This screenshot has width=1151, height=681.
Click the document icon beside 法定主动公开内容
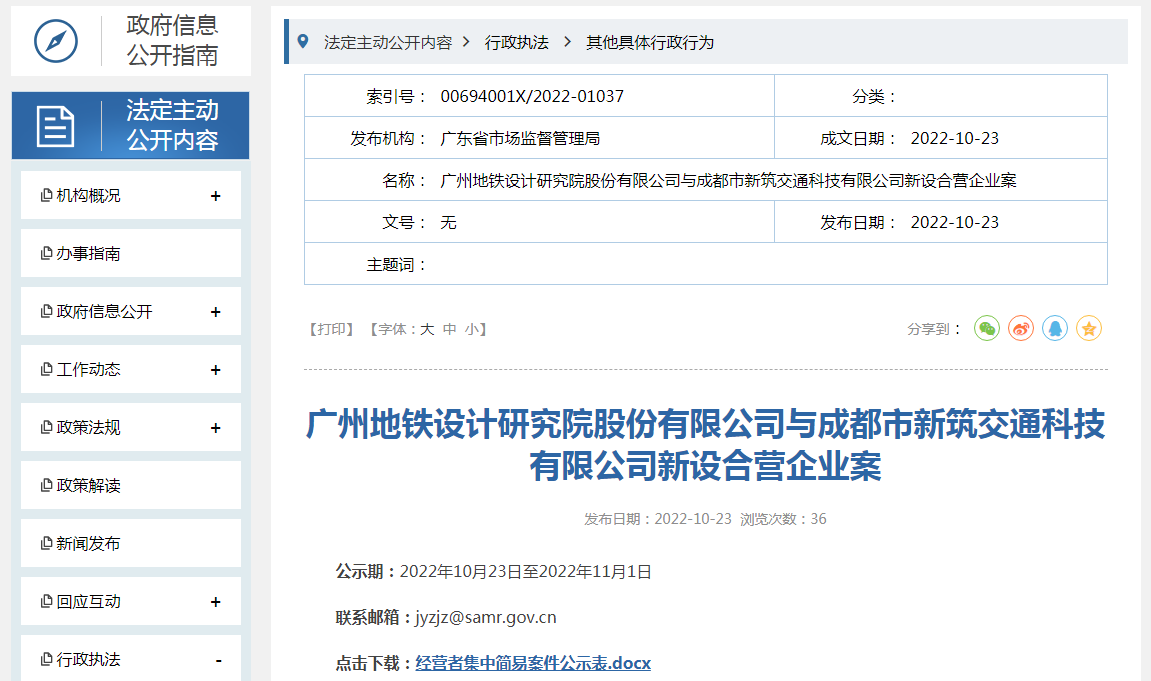(56, 126)
